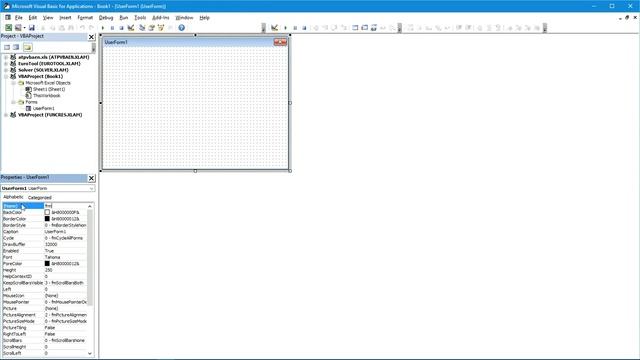This screenshot has height=360, width=640.
Task: Select the Font property row
Action: (x=44, y=257)
